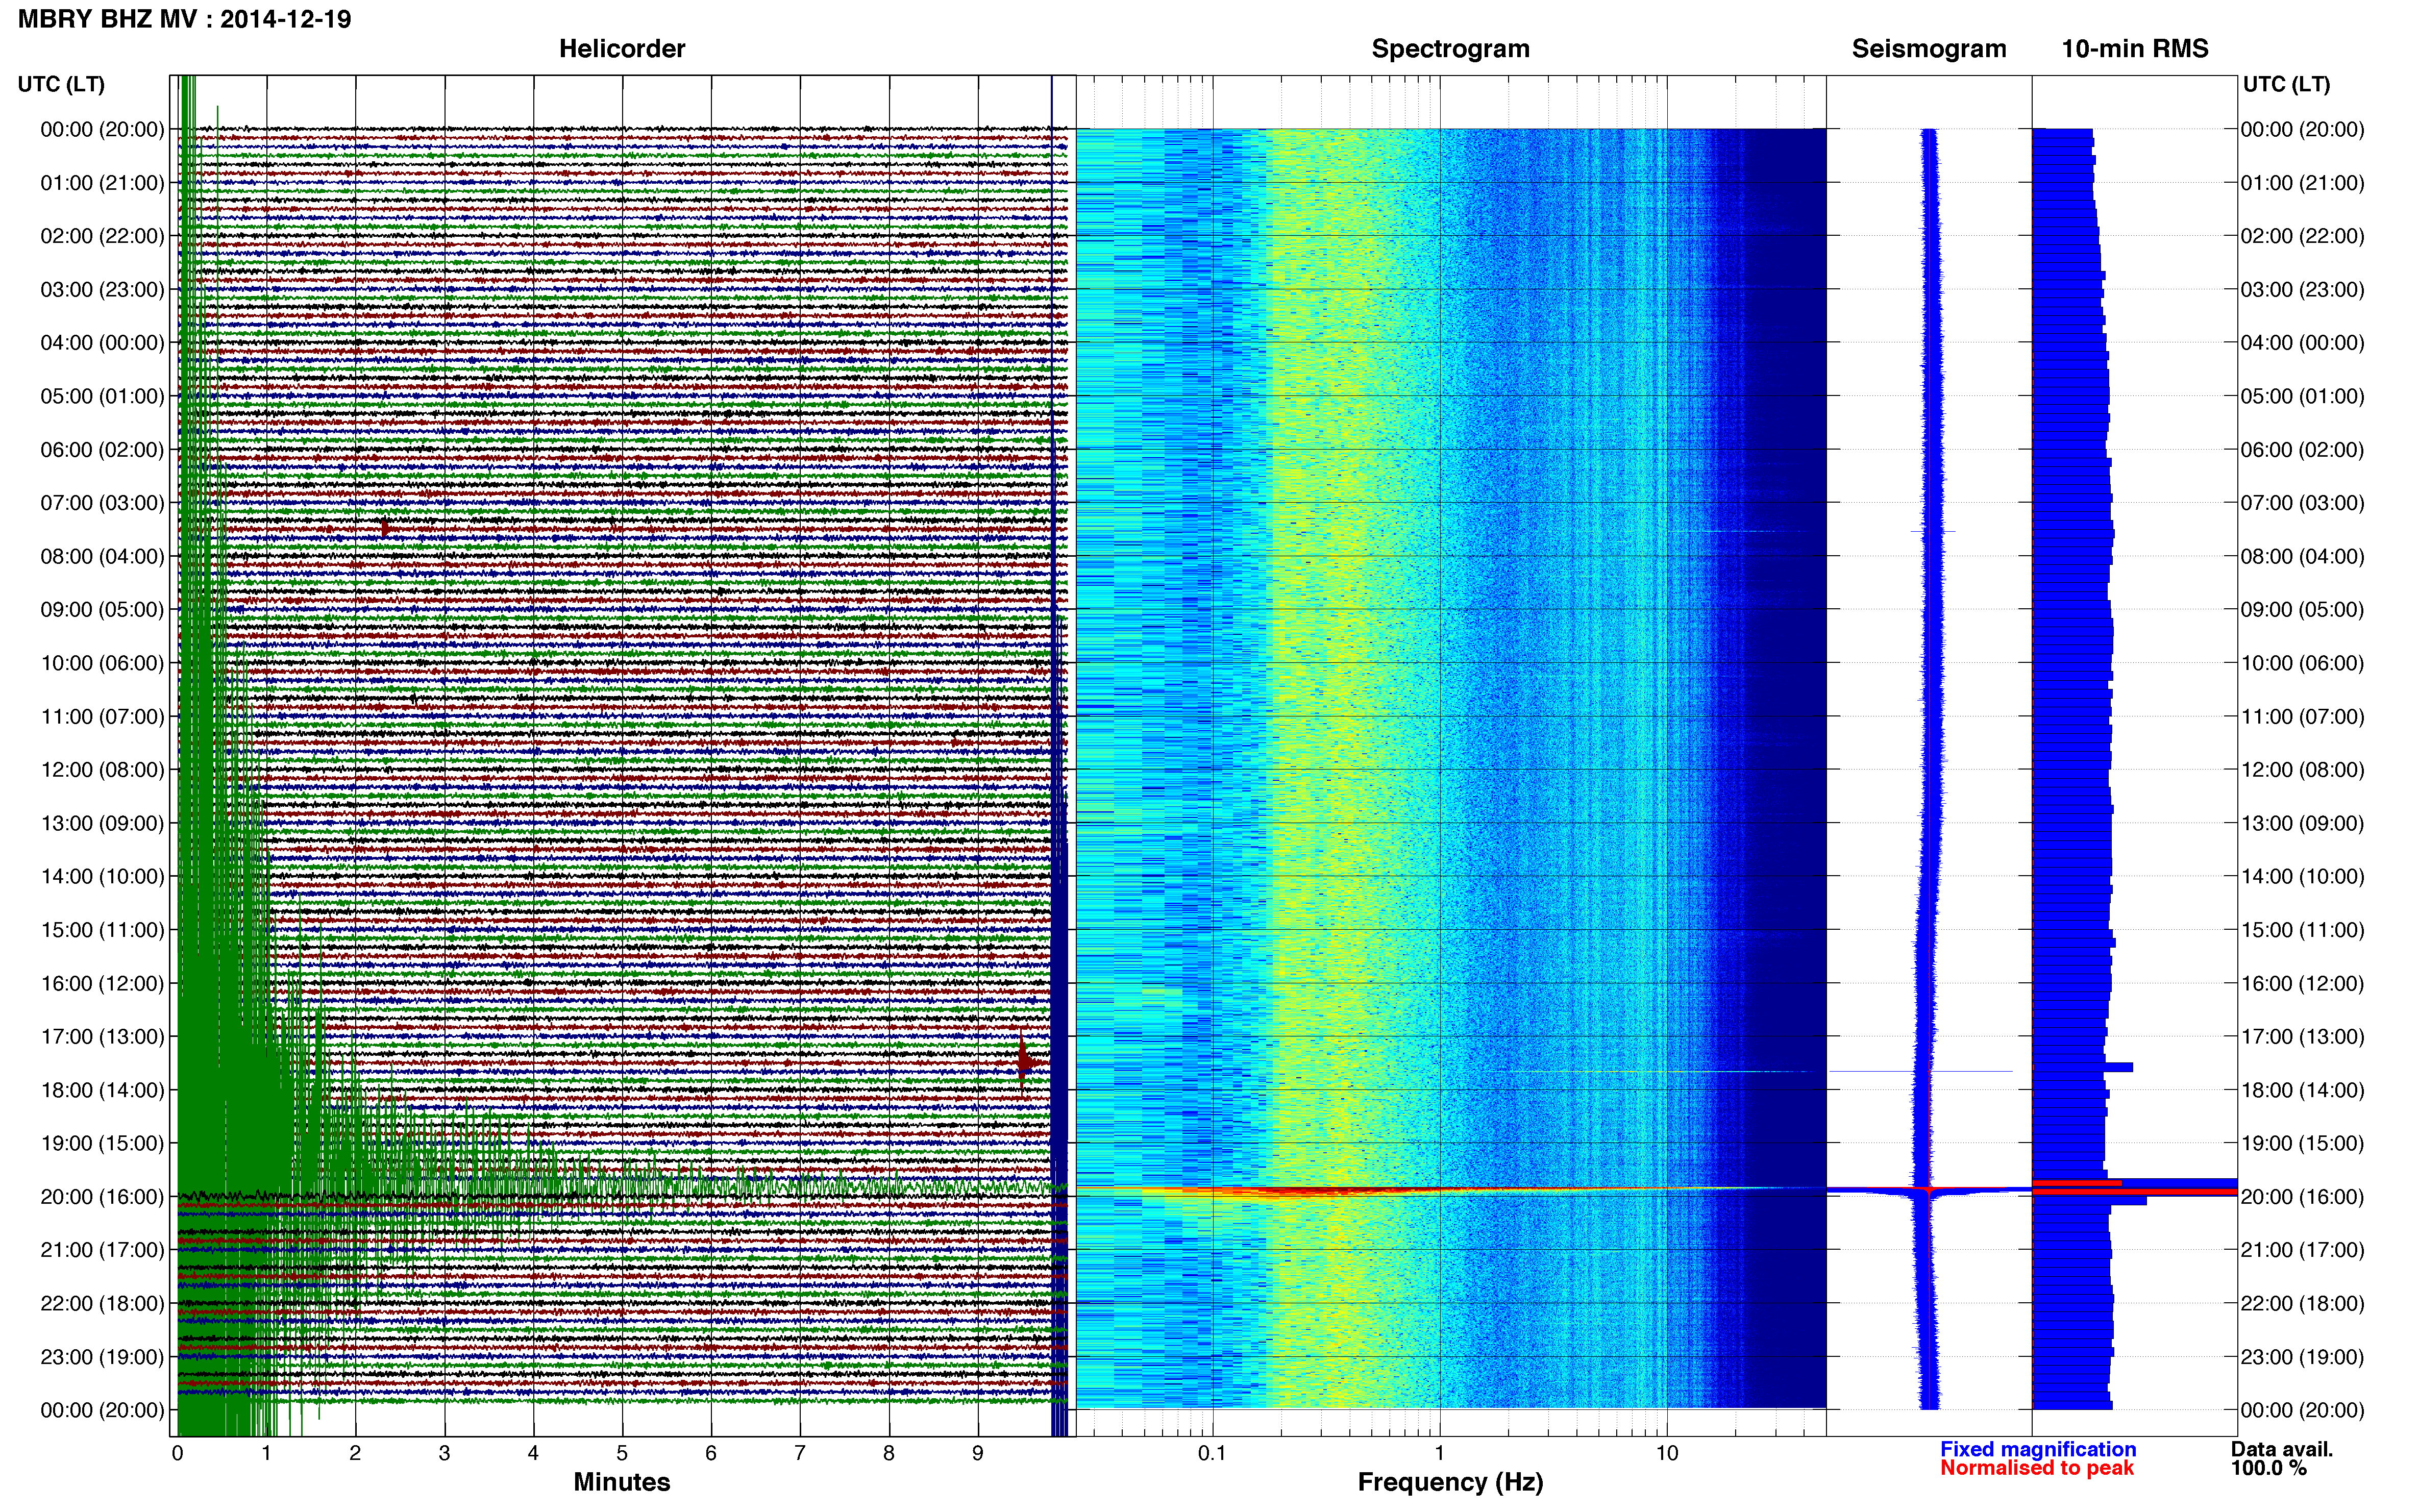Click the 'Spectrogram' panel heading
Image resolution: width=2419 pixels, height=1512 pixels.
tap(1450, 49)
